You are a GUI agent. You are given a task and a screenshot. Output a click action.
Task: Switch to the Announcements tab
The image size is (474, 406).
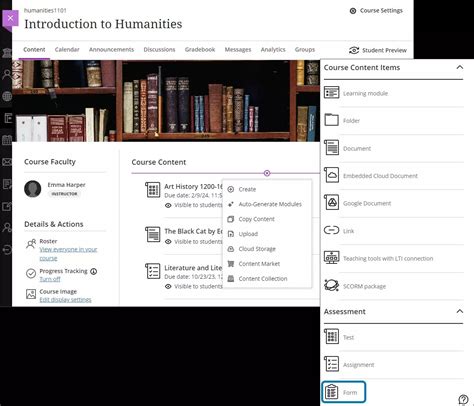tap(111, 50)
